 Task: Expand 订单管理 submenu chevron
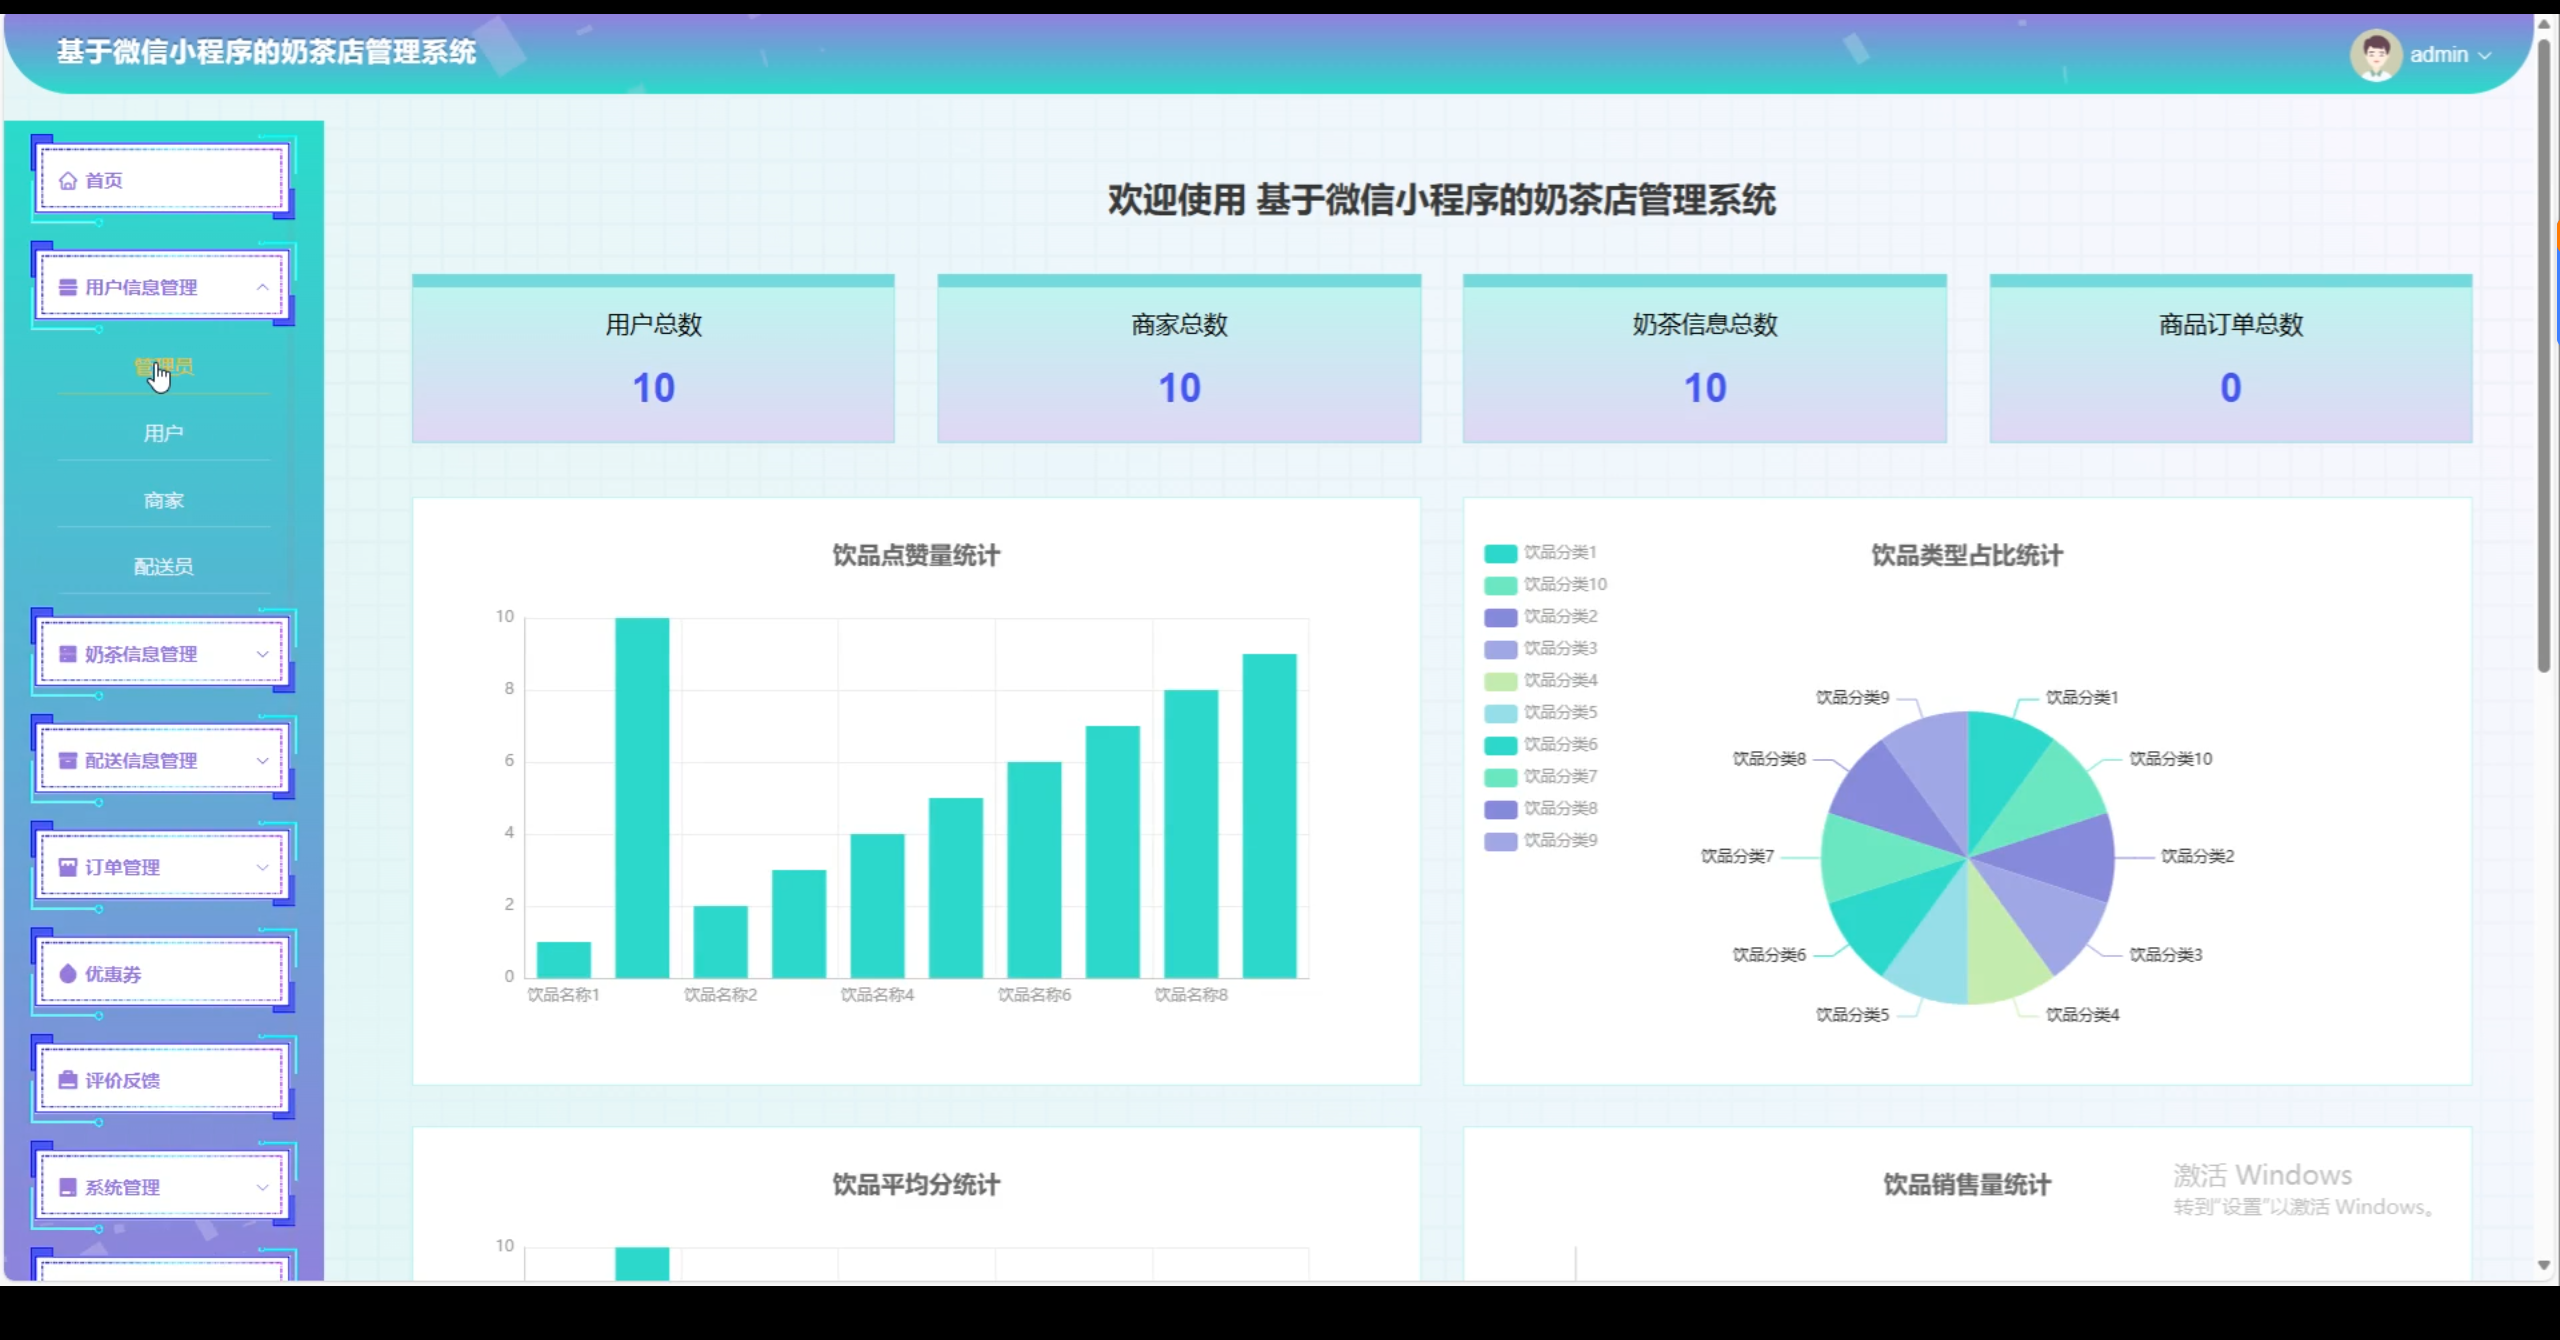tap(262, 867)
